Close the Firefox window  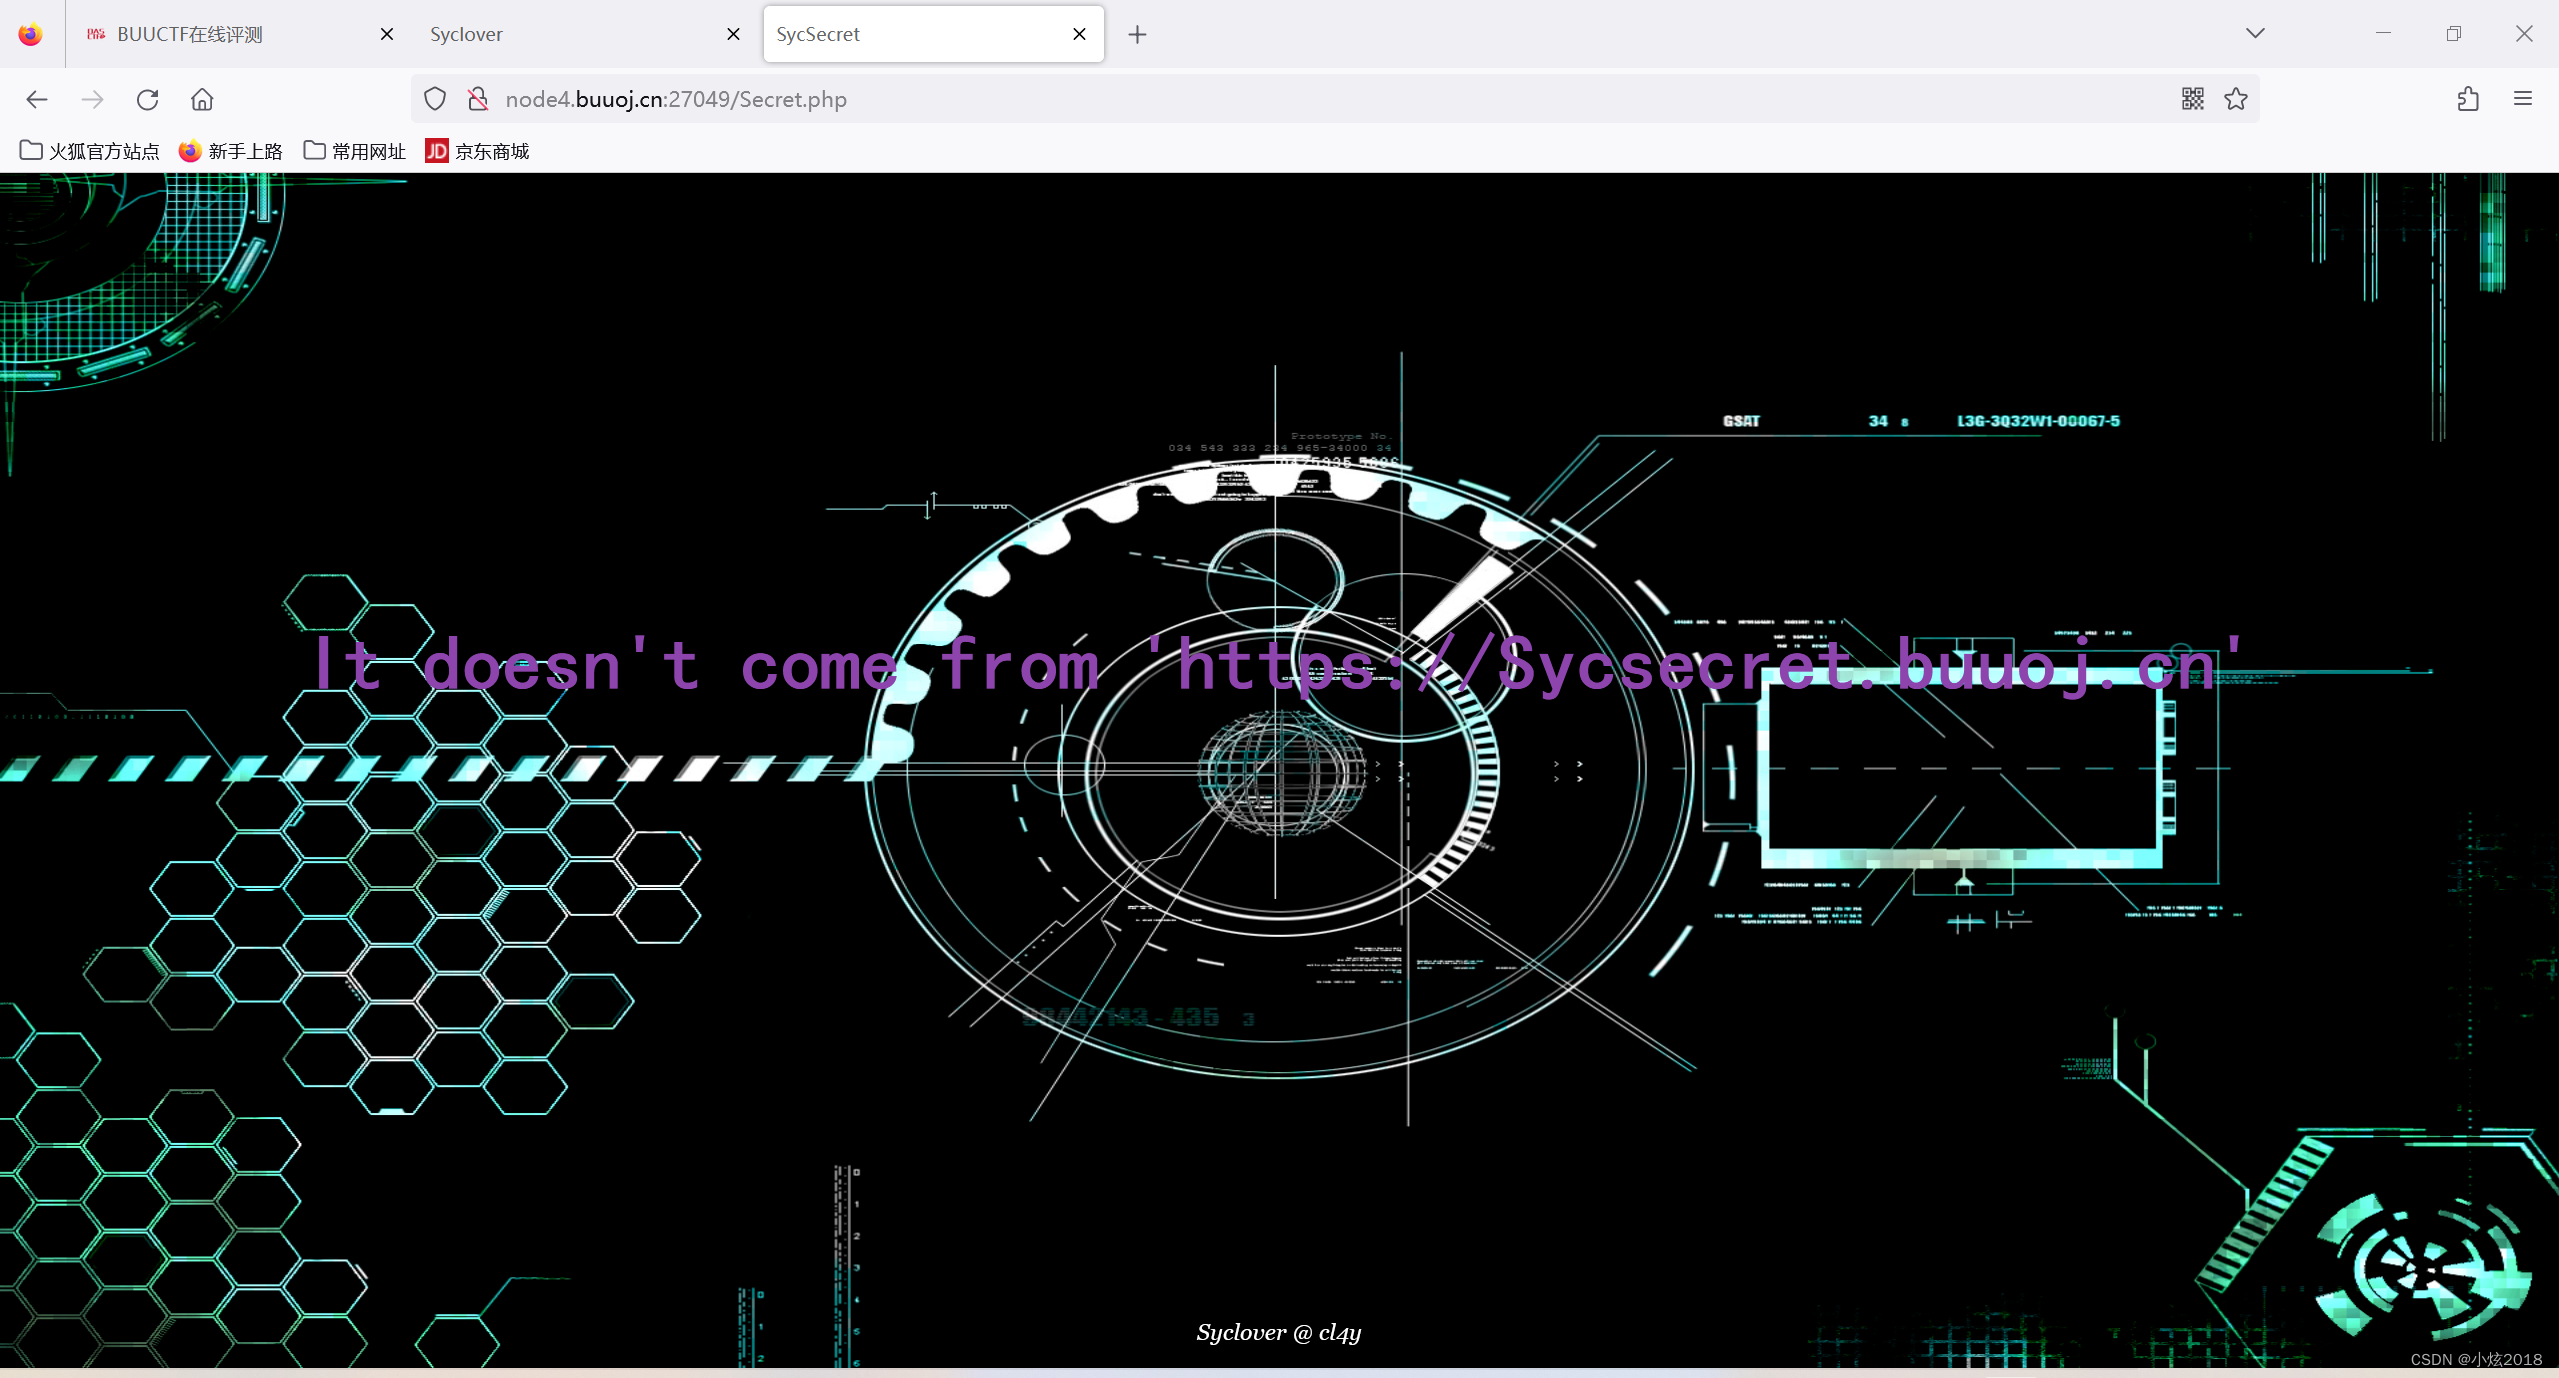coord(2524,33)
